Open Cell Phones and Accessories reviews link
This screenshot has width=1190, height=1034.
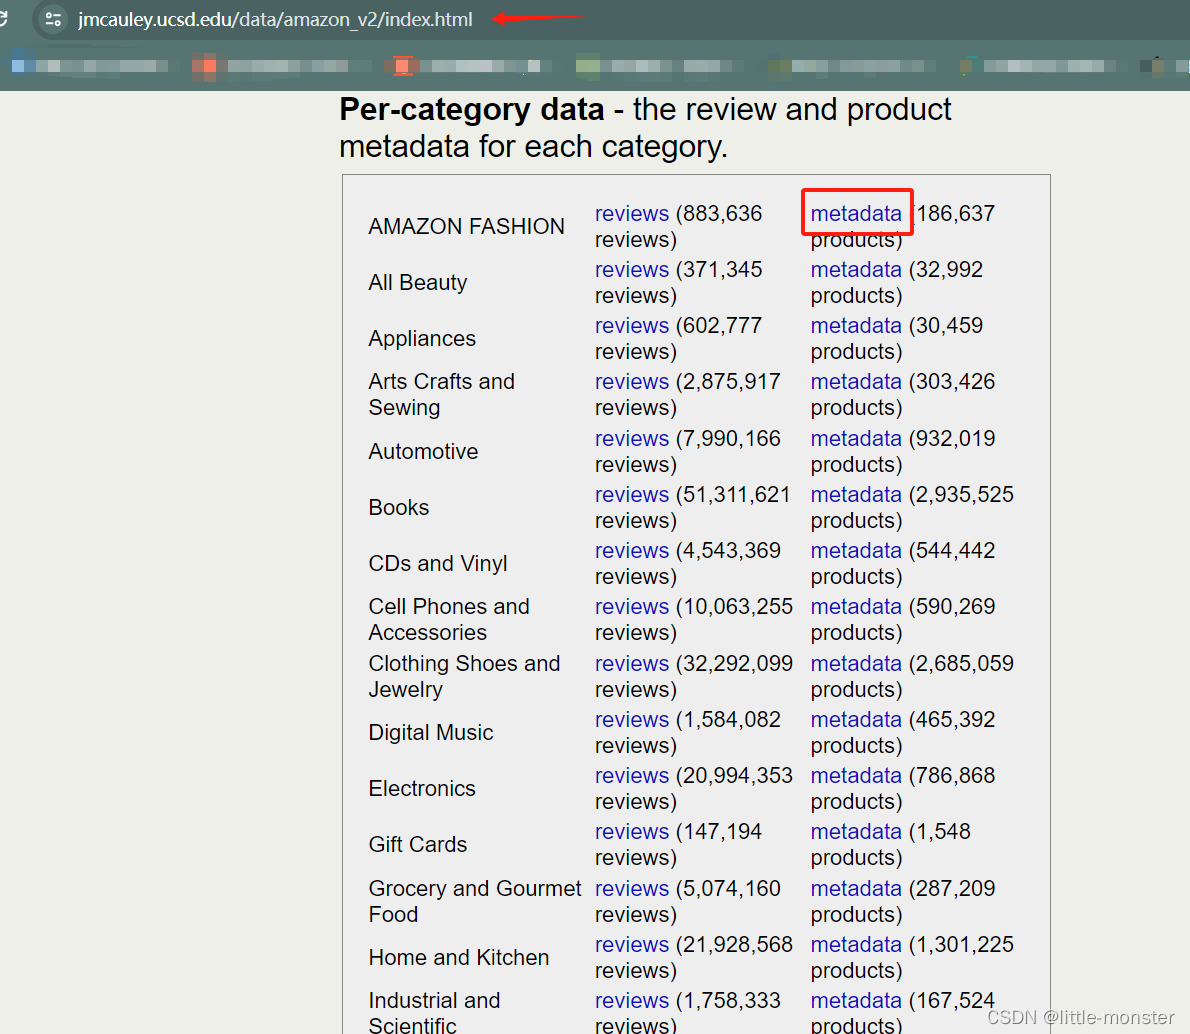631,607
